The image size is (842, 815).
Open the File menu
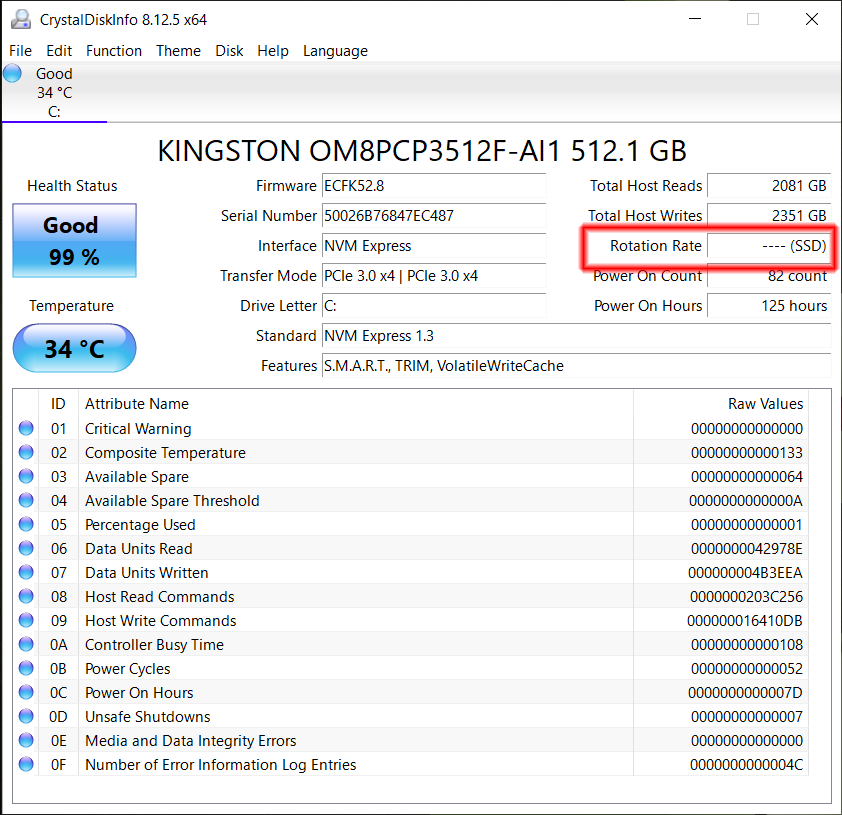click(20, 51)
